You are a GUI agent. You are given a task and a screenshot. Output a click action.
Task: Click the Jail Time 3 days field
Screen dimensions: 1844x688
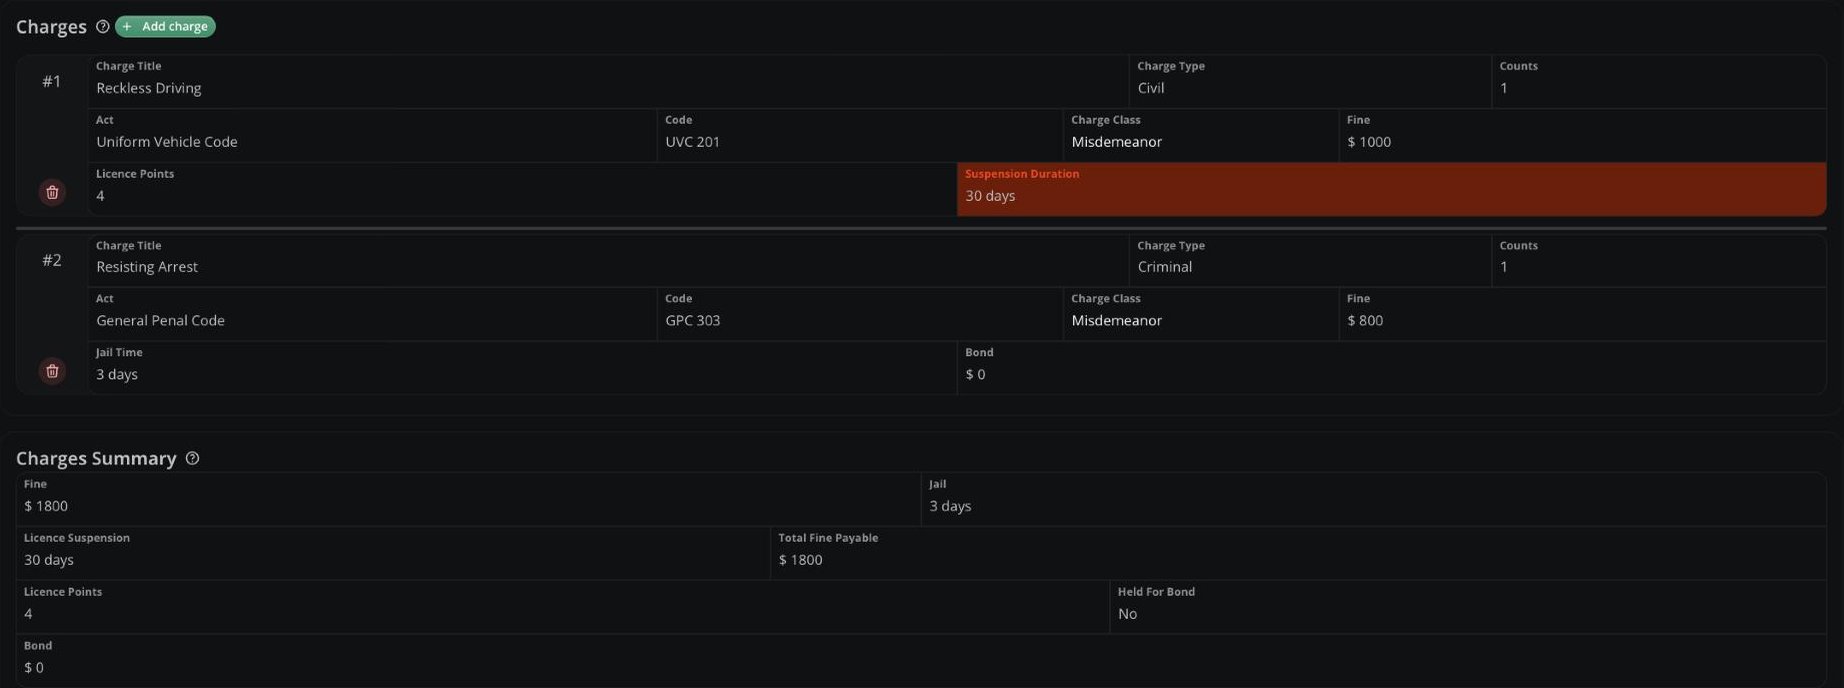(x=522, y=368)
